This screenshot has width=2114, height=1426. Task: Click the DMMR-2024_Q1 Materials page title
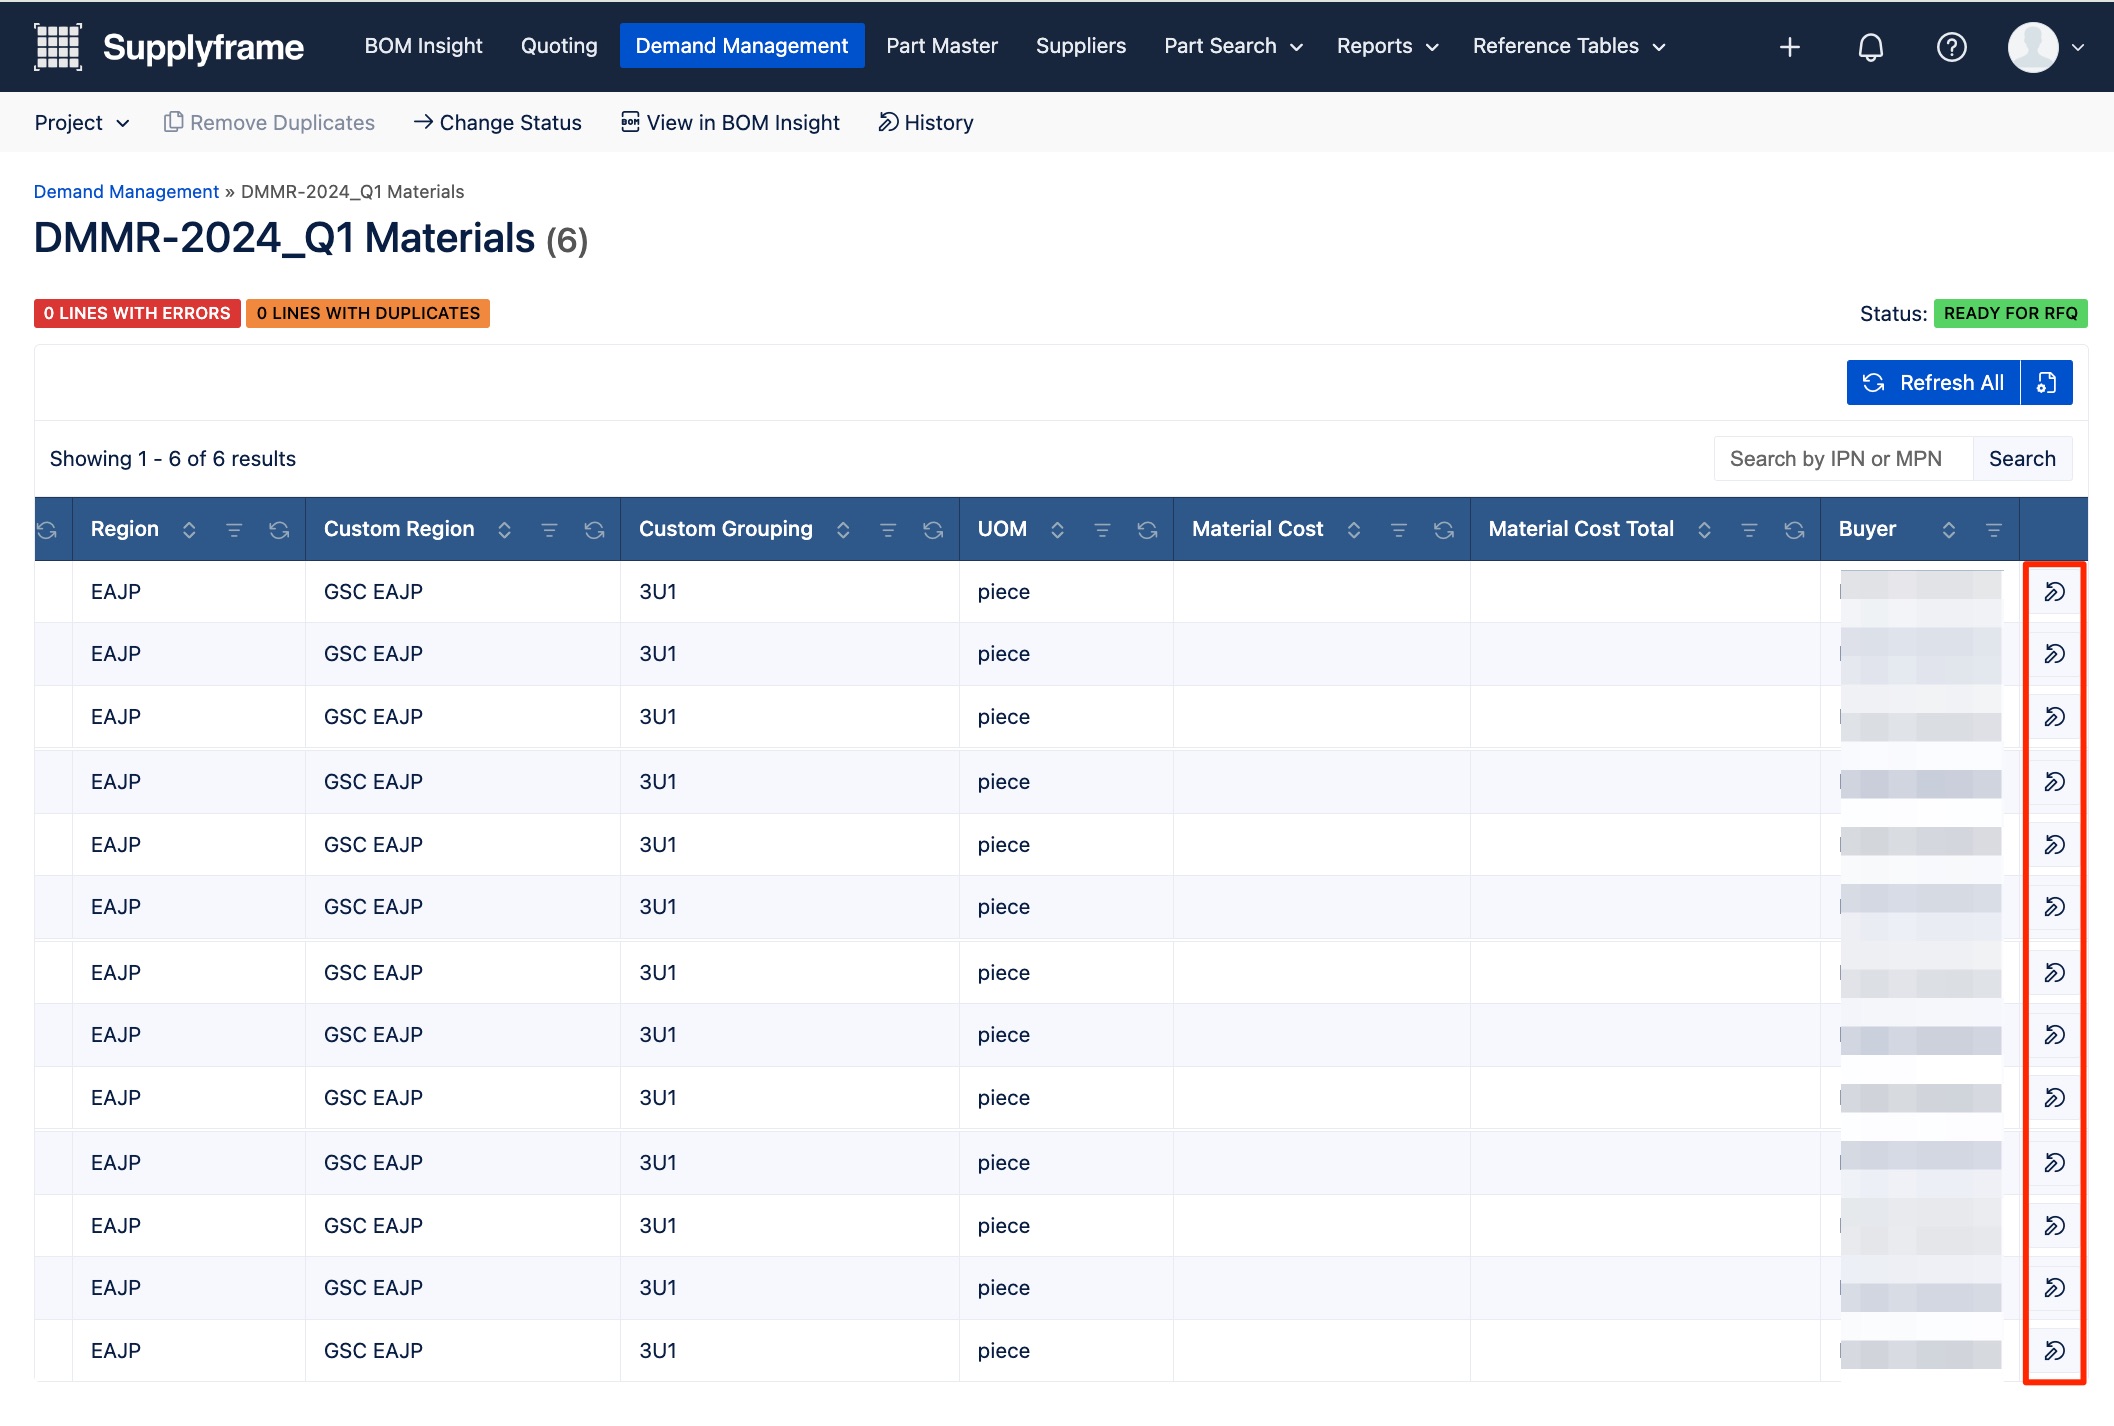click(x=284, y=239)
